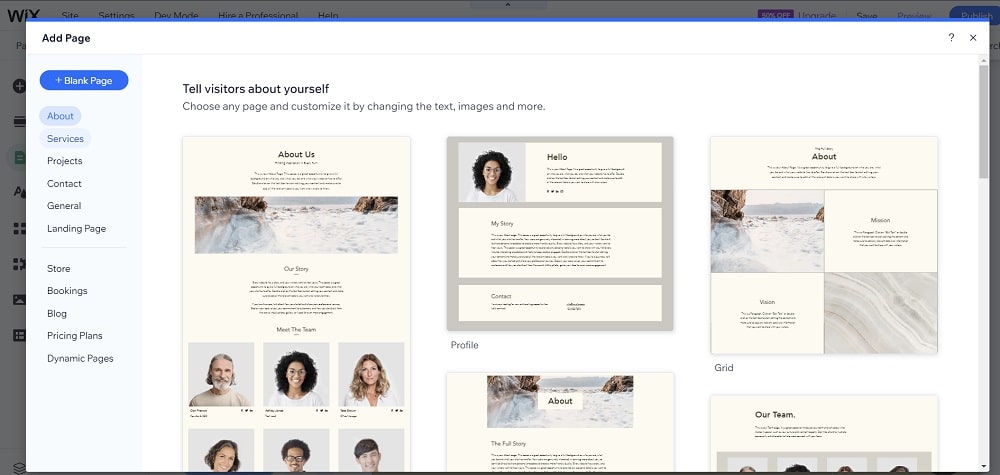Image resolution: width=1000 pixels, height=475 pixels.
Task: Pick the Profile page template
Action: (560, 233)
